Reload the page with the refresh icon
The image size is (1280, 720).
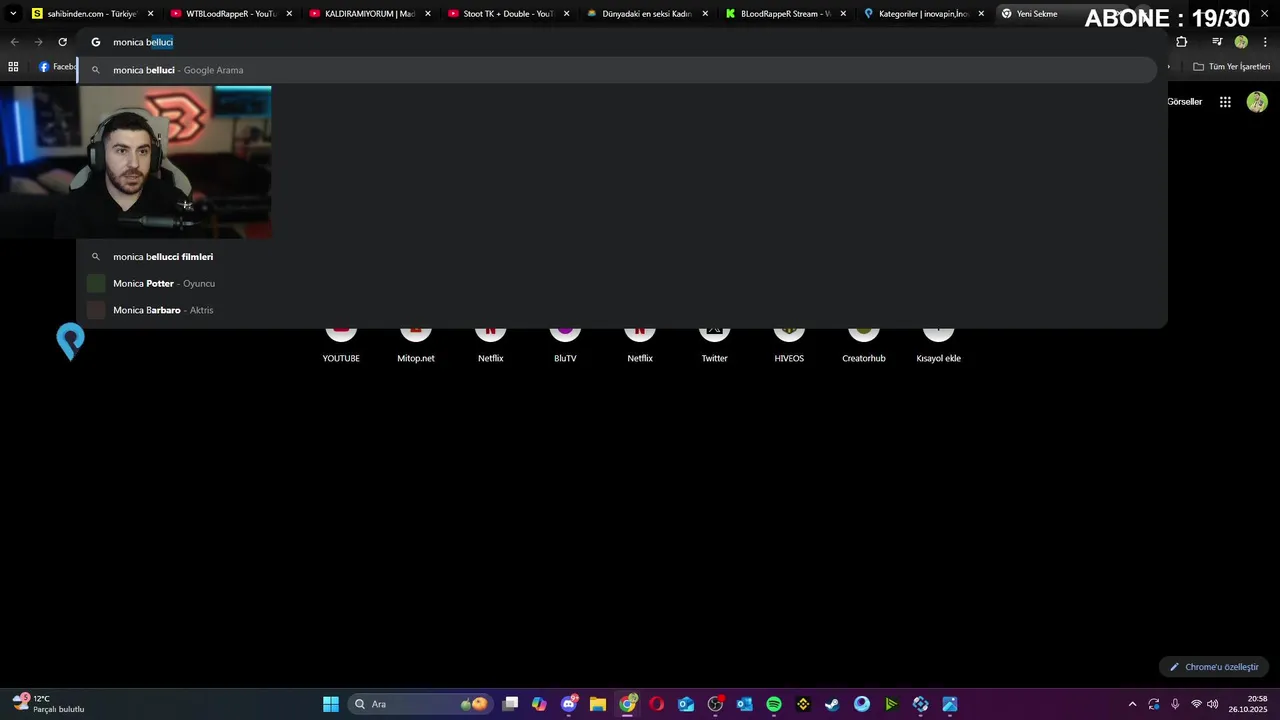[62, 42]
